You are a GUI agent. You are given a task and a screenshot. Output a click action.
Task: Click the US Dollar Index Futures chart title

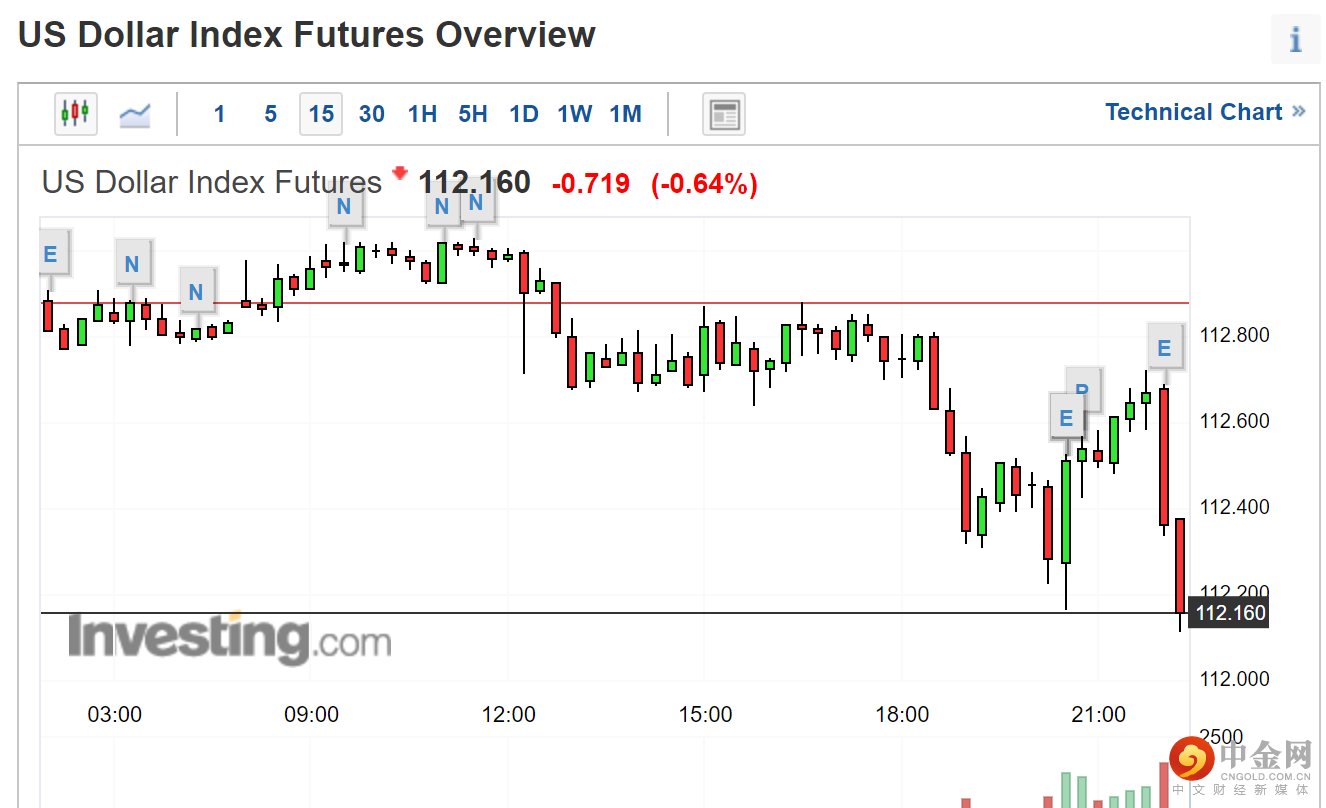[x=212, y=183]
